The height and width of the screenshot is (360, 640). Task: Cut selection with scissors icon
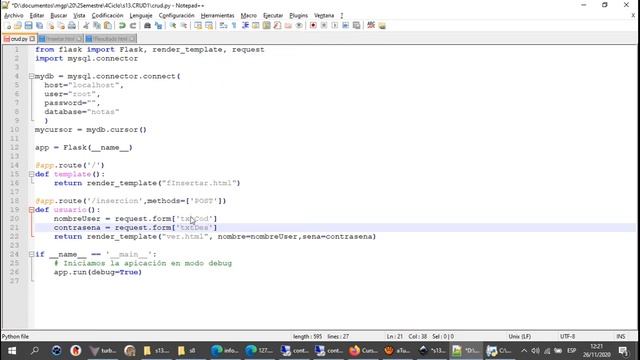(86, 26)
